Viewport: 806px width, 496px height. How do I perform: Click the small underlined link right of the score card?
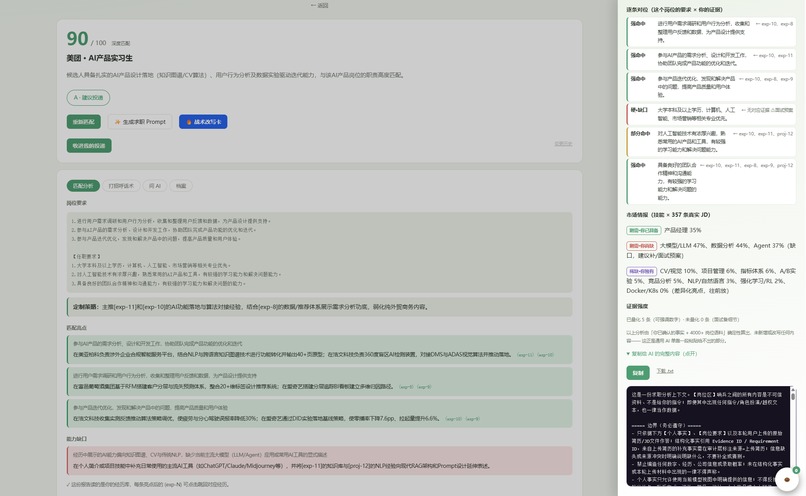pyautogui.click(x=563, y=144)
